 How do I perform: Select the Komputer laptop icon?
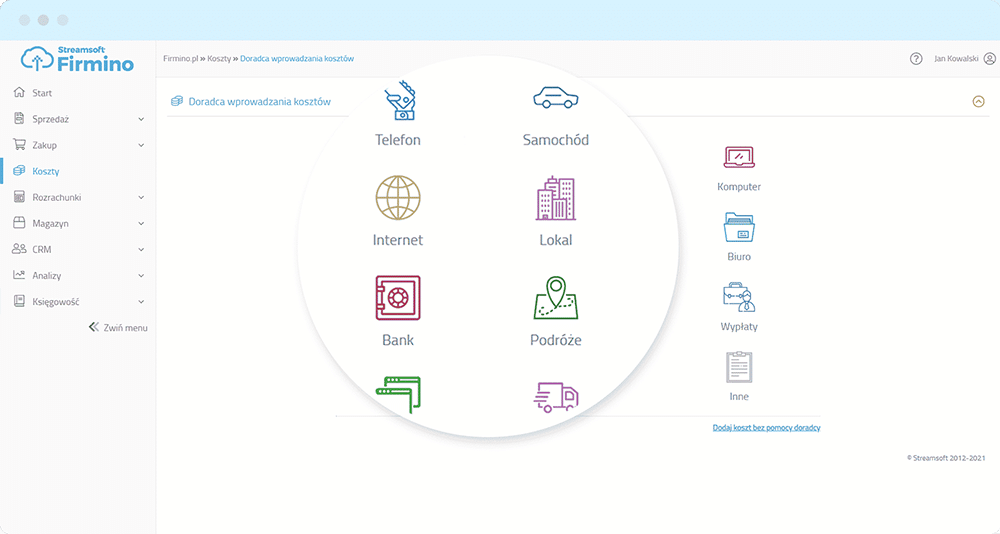click(739, 158)
